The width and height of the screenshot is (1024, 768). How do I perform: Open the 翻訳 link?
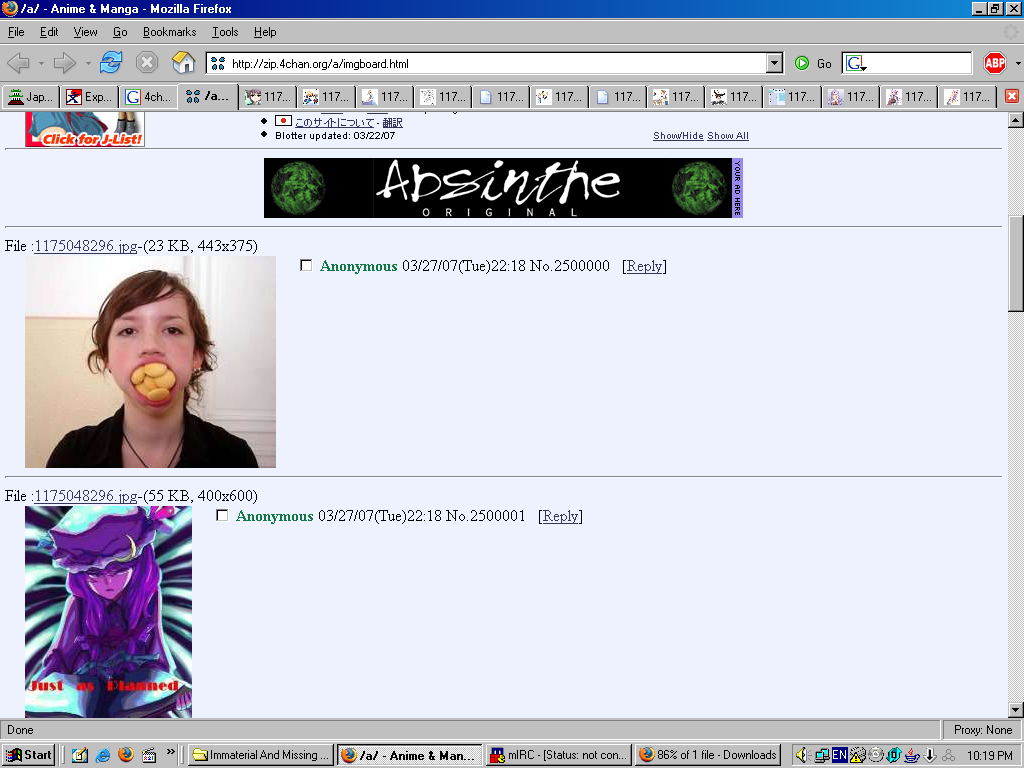click(x=392, y=122)
